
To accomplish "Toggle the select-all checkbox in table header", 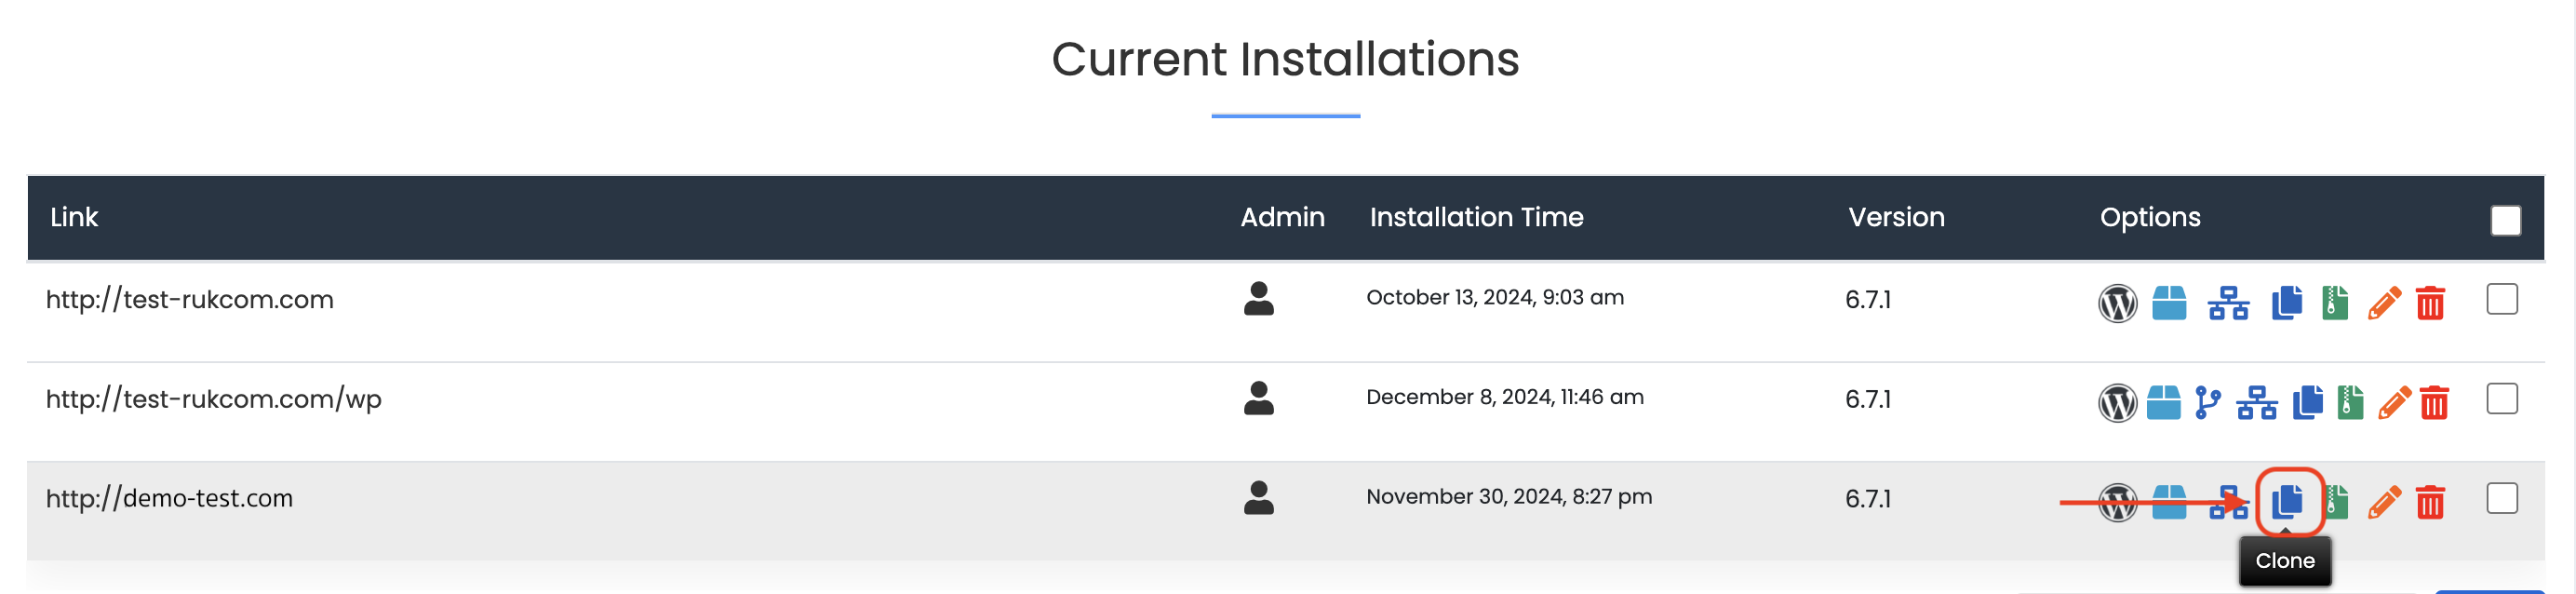I will 2505,220.
